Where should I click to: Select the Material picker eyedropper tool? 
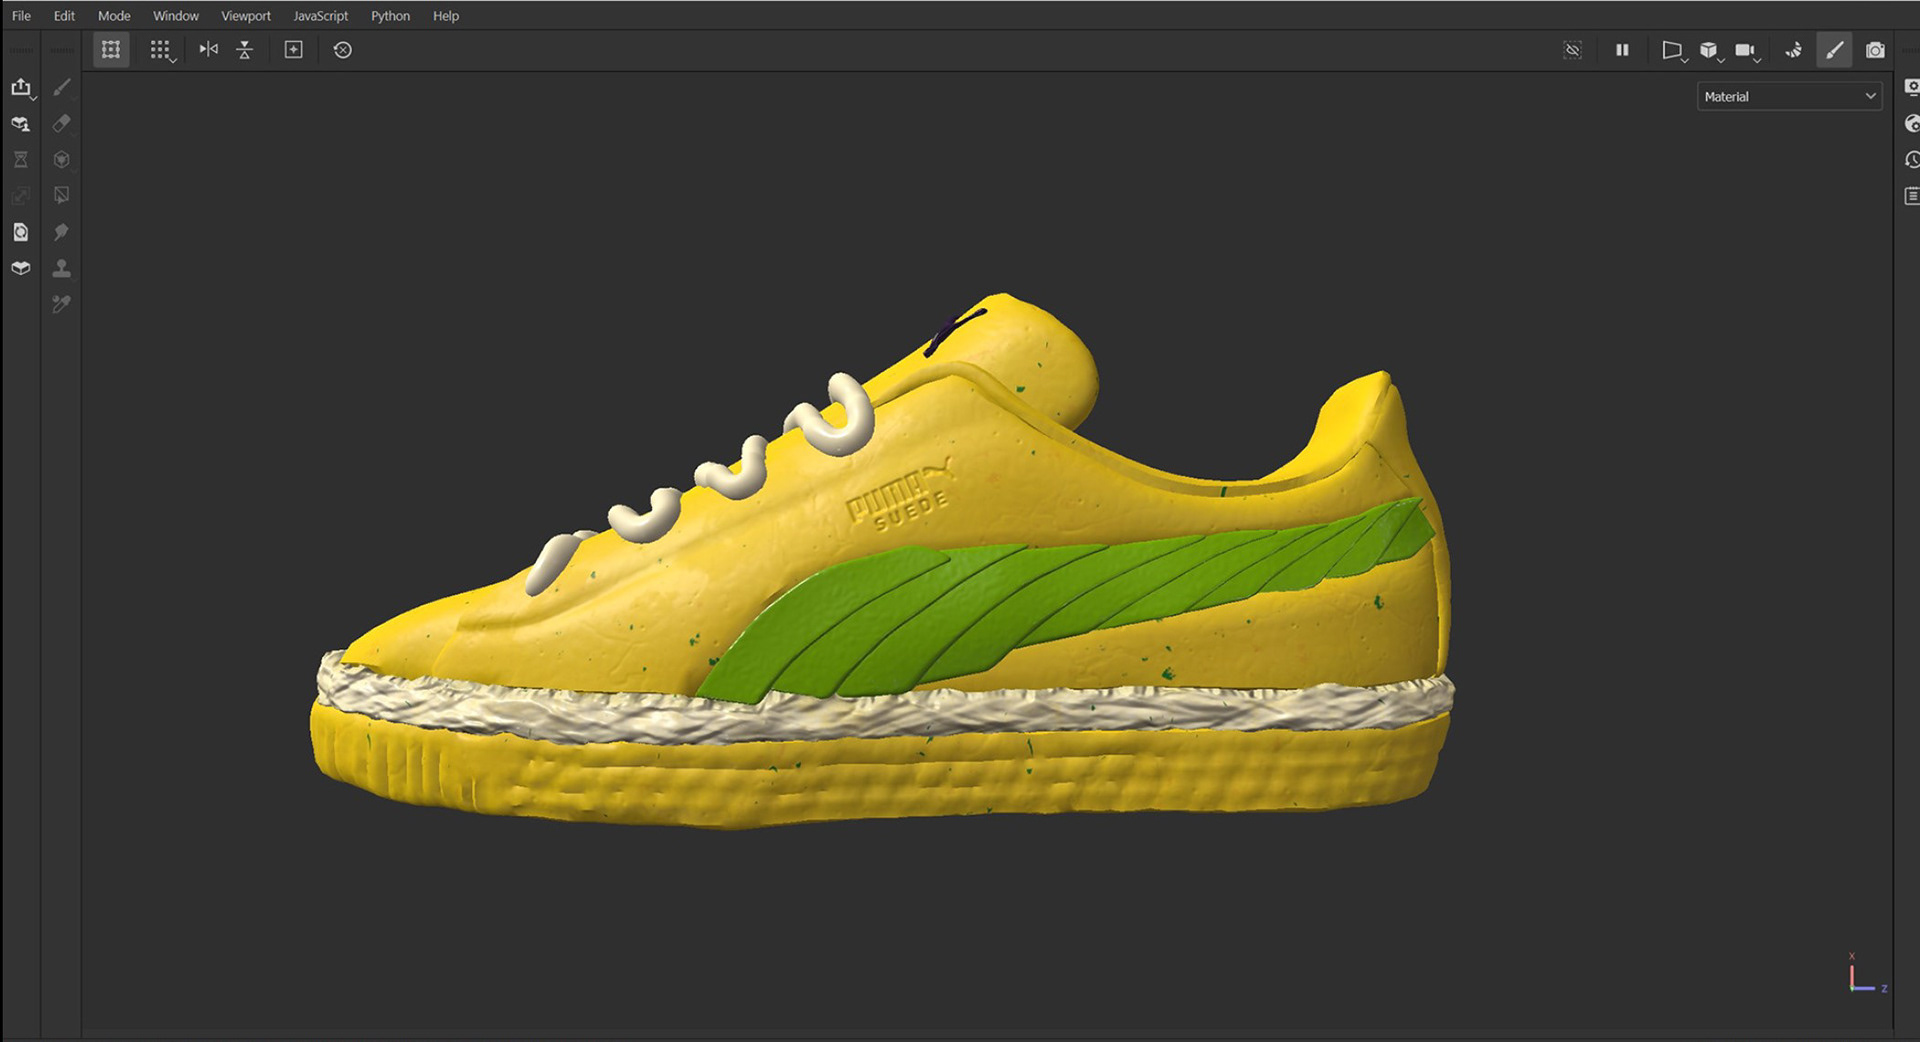coord(62,304)
